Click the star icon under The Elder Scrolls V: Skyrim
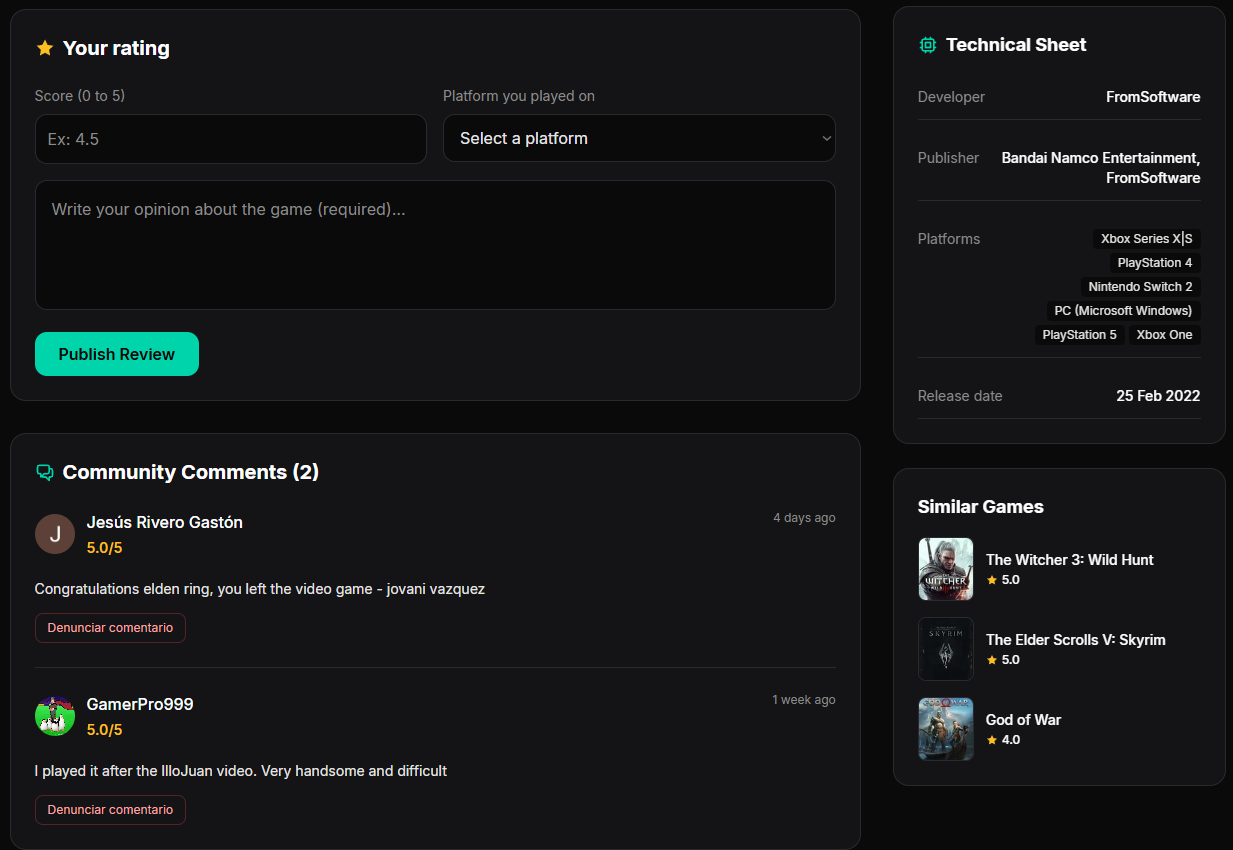Viewport: 1233px width, 850px height. 992,660
